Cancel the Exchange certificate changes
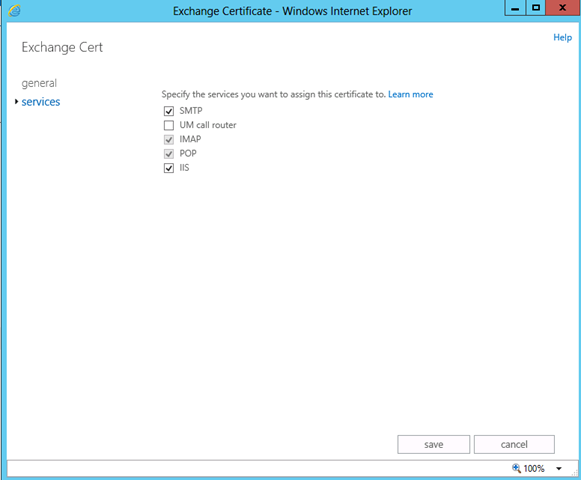 coord(514,444)
